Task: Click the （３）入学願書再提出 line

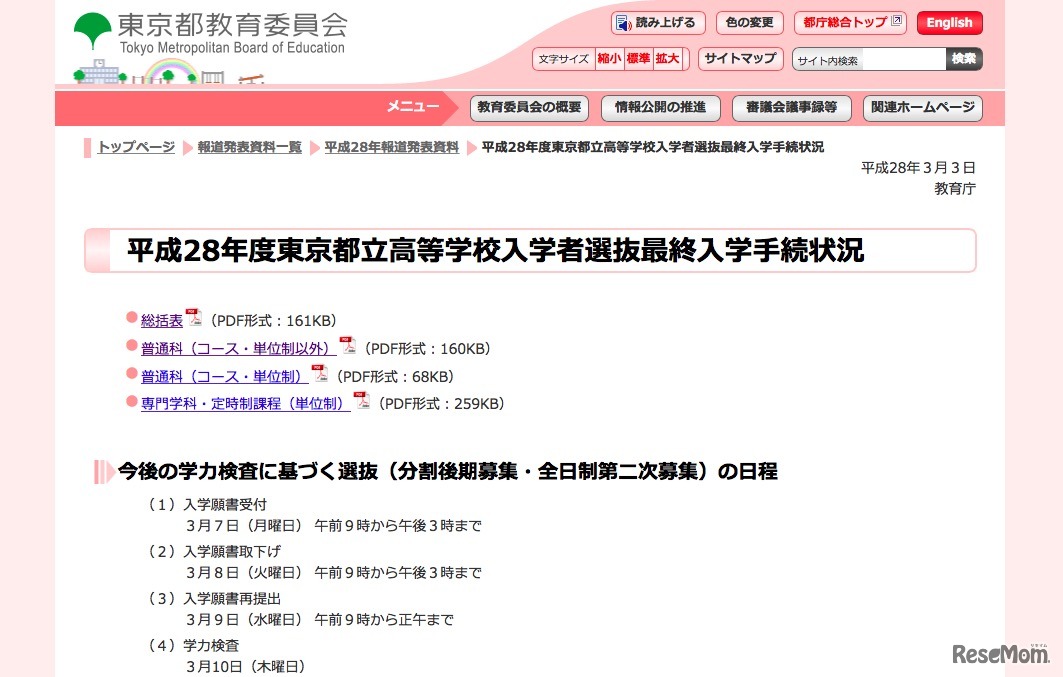Action: (213, 598)
